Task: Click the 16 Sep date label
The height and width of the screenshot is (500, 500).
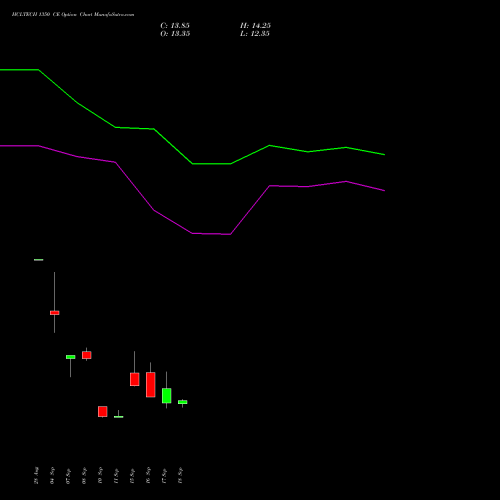Action: [x=148, y=475]
